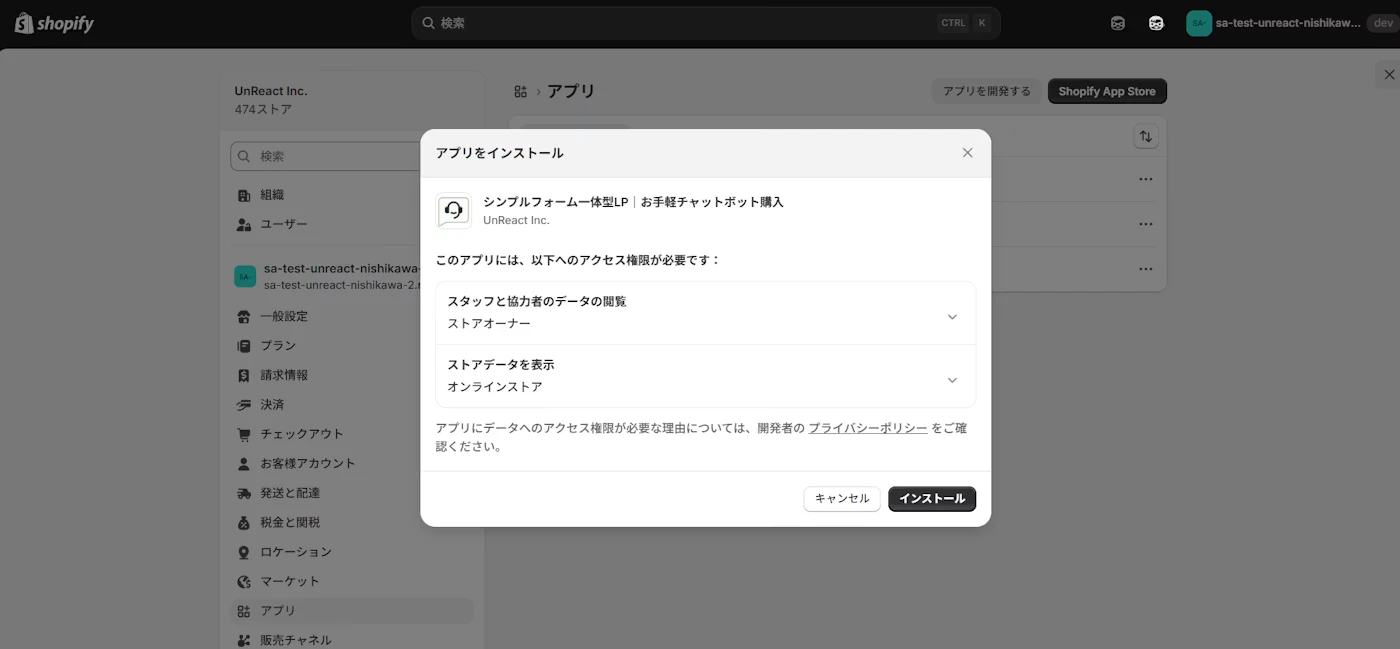Click the 組織 building icon
The image size is (1400, 649).
(243, 195)
